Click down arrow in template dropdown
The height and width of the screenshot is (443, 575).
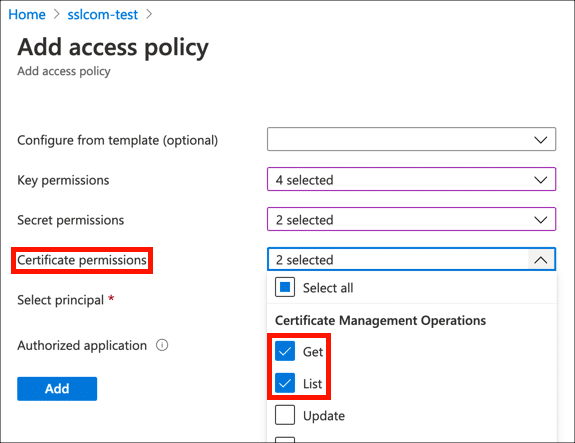point(541,140)
